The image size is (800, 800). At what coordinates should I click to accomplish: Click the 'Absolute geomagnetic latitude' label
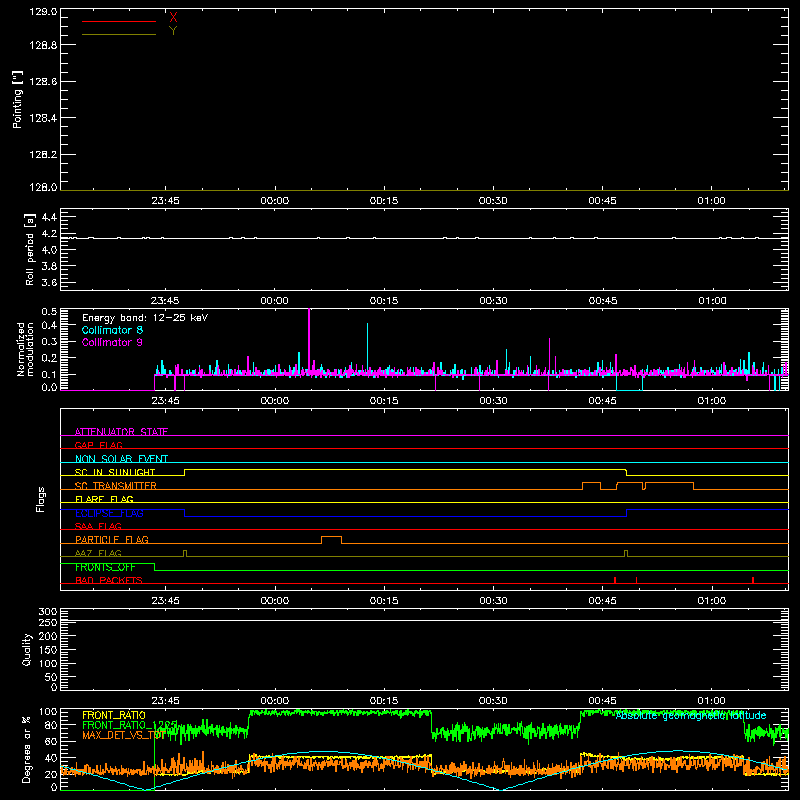[x=691, y=716]
